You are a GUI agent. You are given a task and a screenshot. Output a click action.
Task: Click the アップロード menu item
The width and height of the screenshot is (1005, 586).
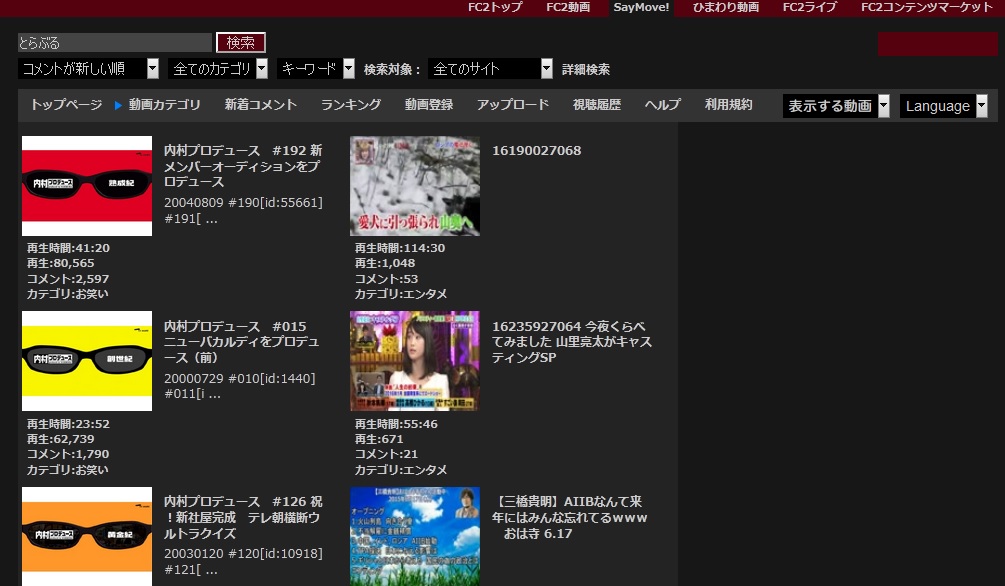click(x=512, y=104)
